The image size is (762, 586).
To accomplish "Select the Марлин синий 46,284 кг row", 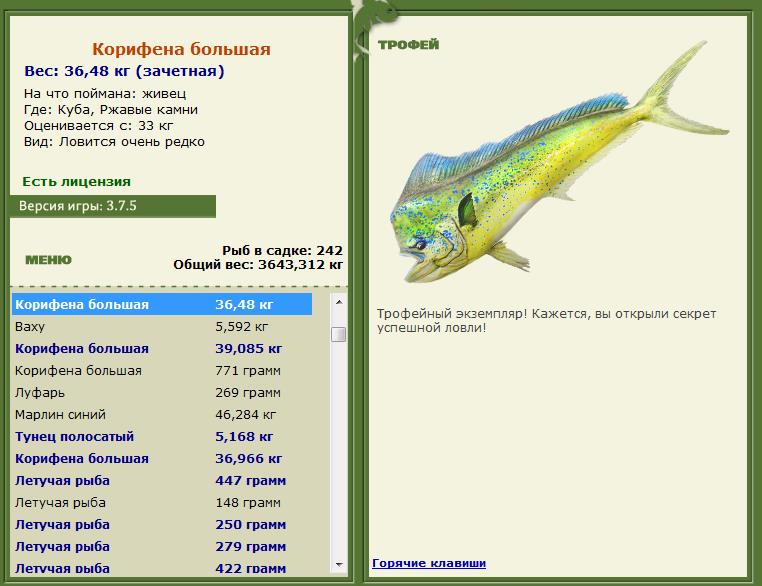I will 162,414.
